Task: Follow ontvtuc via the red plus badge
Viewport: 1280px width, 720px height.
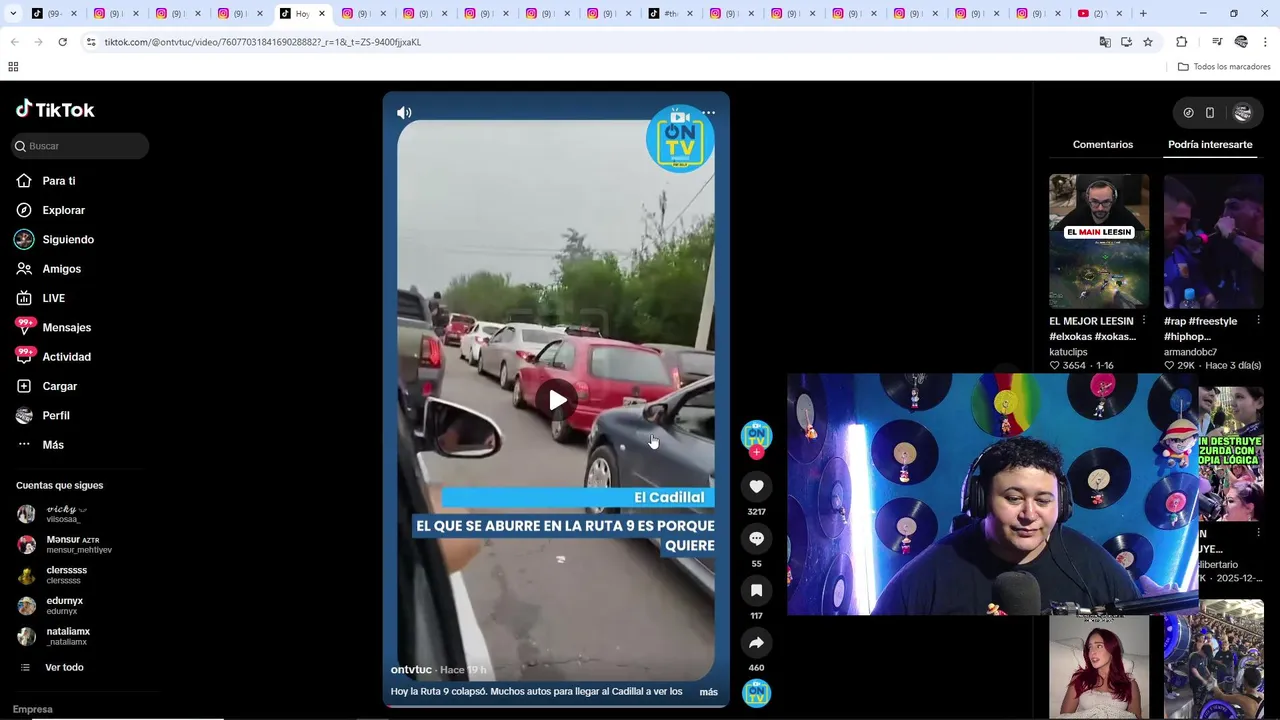Action: pyautogui.click(x=756, y=453)
